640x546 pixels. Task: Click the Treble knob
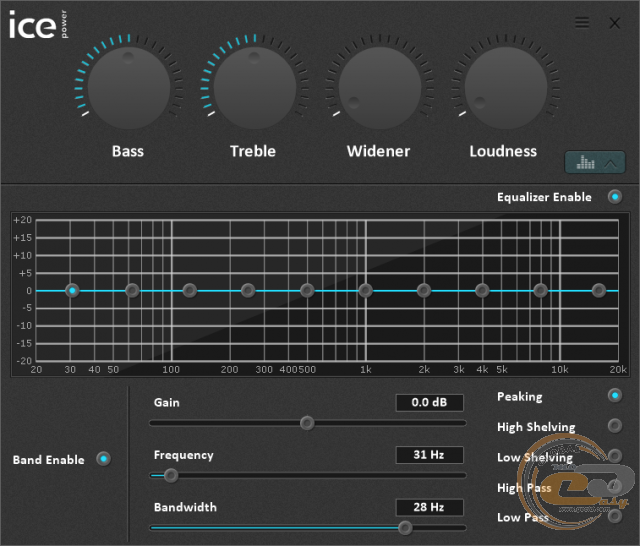click(254, 86)
